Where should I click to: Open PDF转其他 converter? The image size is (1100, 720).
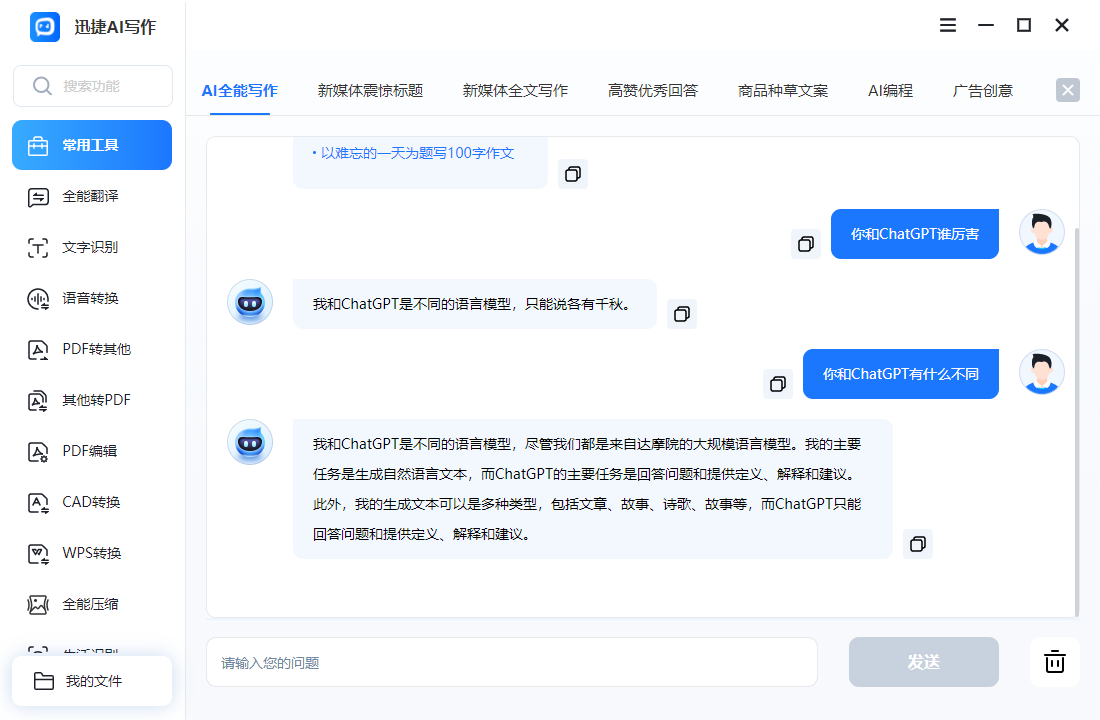click(91, 349)
